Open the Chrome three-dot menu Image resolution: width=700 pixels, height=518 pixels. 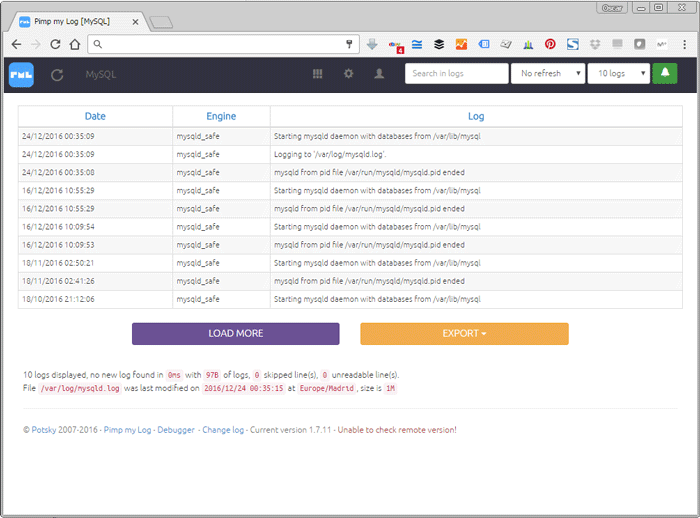(684, 44)
